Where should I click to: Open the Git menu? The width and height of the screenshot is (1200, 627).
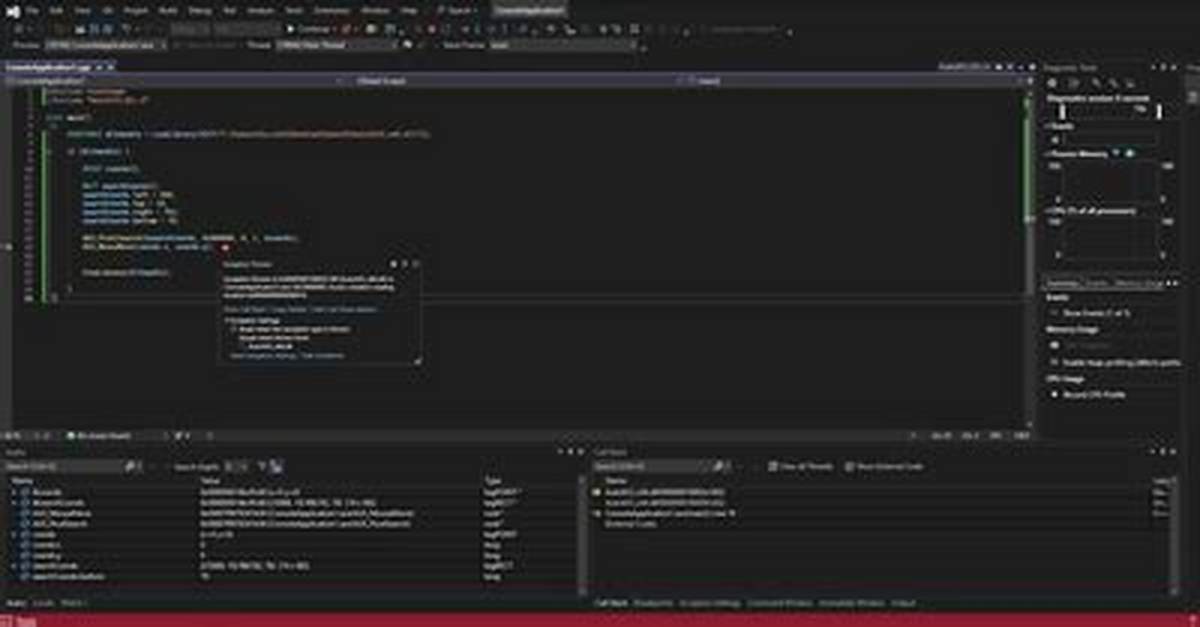107,10
